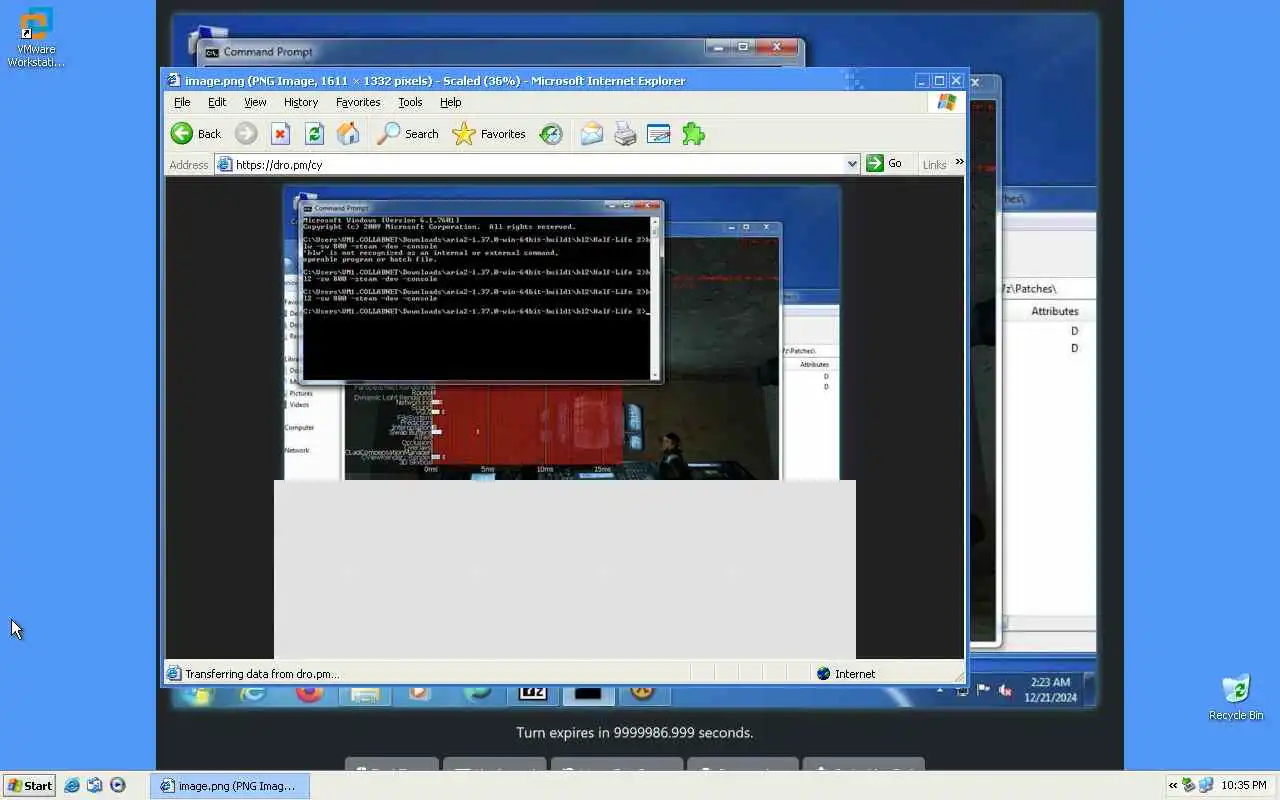The image size is (1280, 800).
Task: Open the Tools menu
Action: (x=410, y=102)
